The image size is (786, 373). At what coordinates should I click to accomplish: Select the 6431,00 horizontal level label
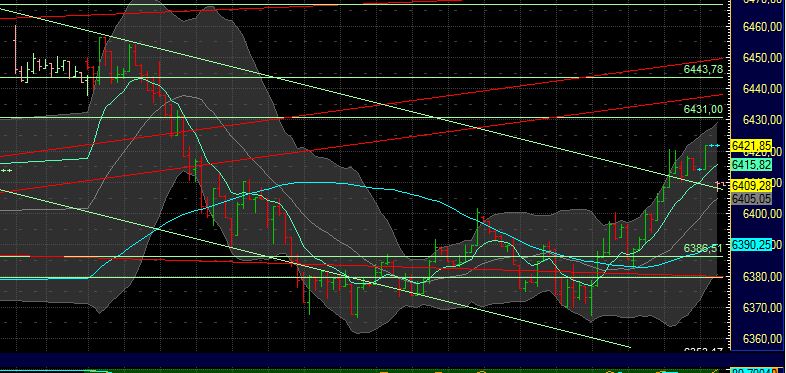703,109
